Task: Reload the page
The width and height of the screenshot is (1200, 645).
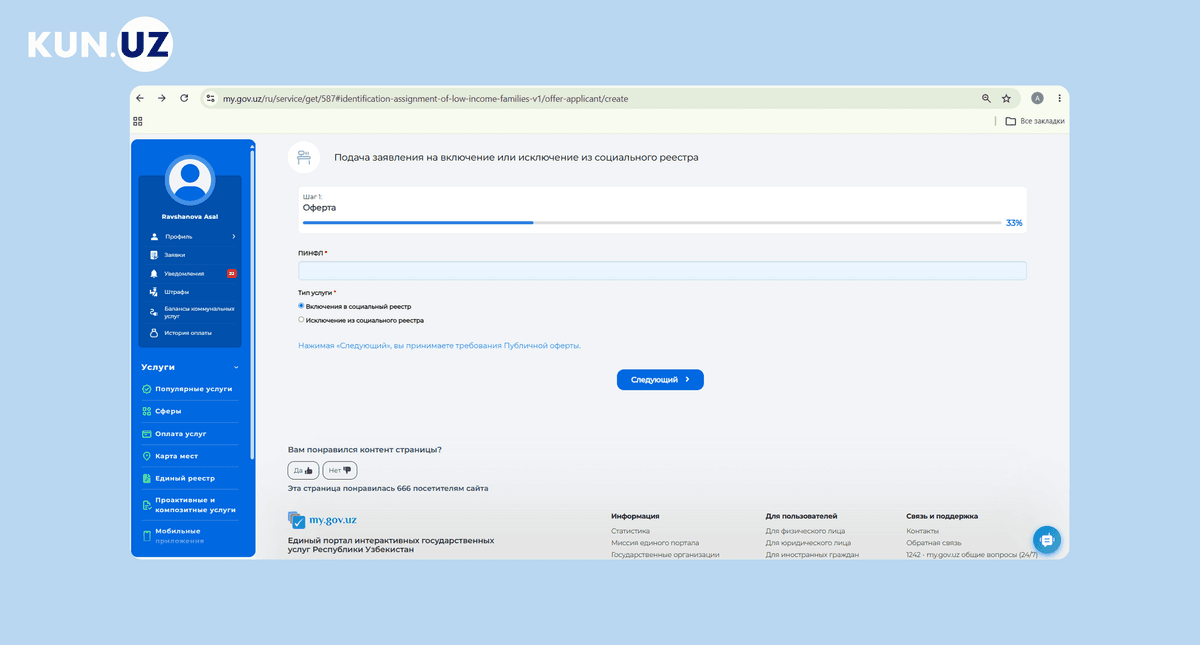Action: tap(184, 98)
